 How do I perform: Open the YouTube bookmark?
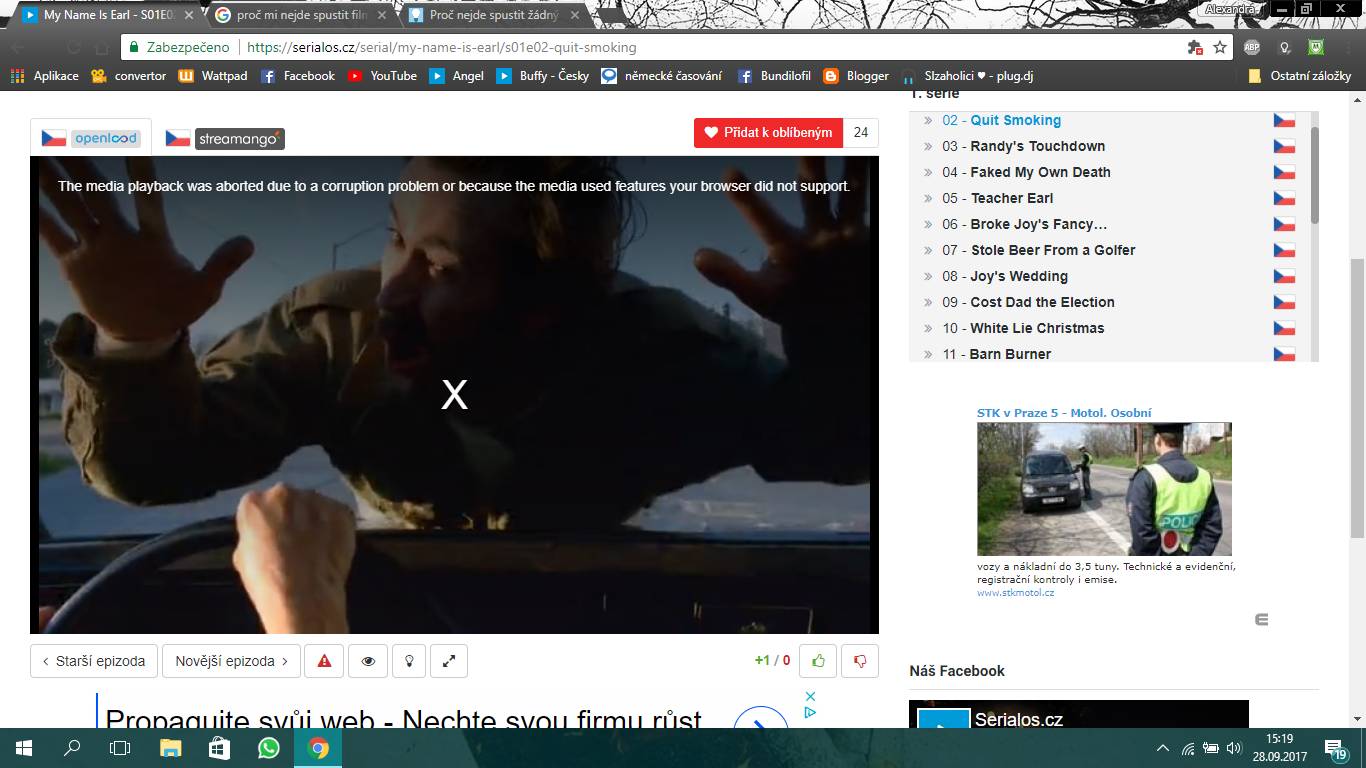(x=382, y=75)
